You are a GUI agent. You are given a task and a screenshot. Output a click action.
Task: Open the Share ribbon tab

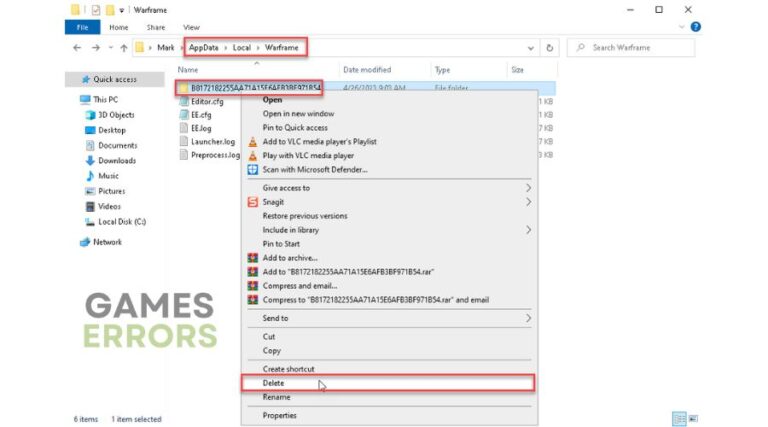tap(156, 27)
